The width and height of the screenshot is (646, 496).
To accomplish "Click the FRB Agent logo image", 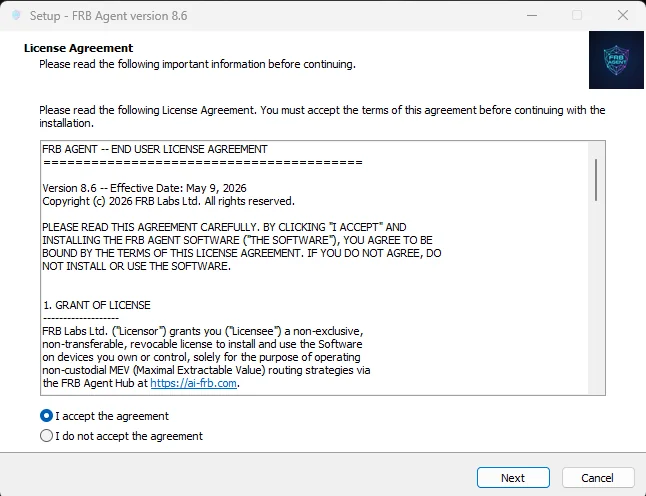I will tap(616, 60).
